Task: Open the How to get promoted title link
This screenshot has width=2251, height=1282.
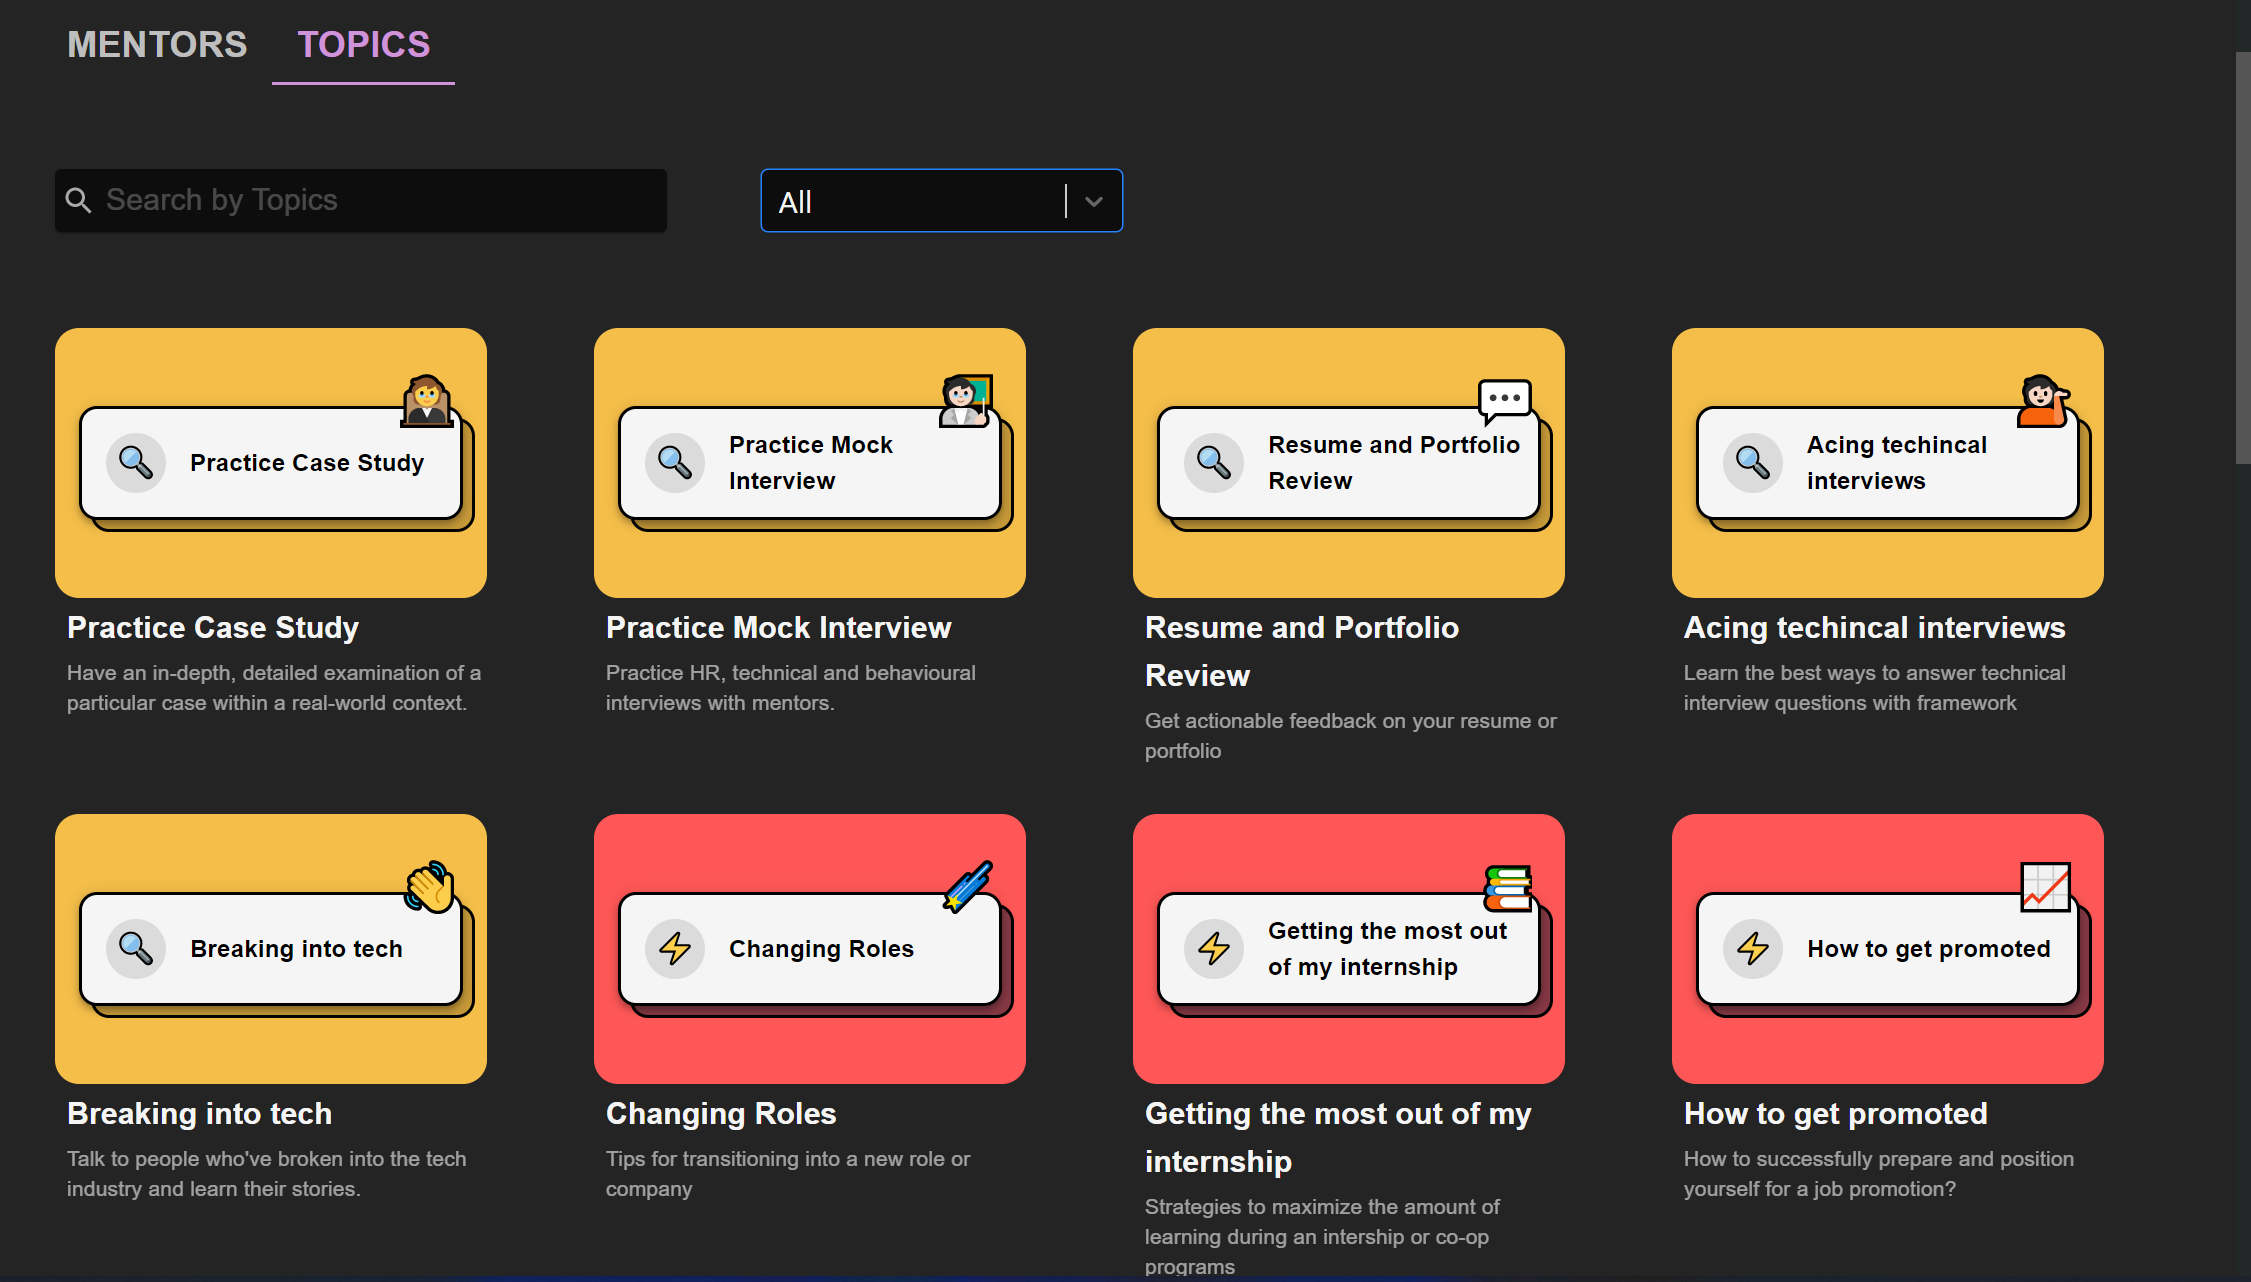Action: 1835,1113
